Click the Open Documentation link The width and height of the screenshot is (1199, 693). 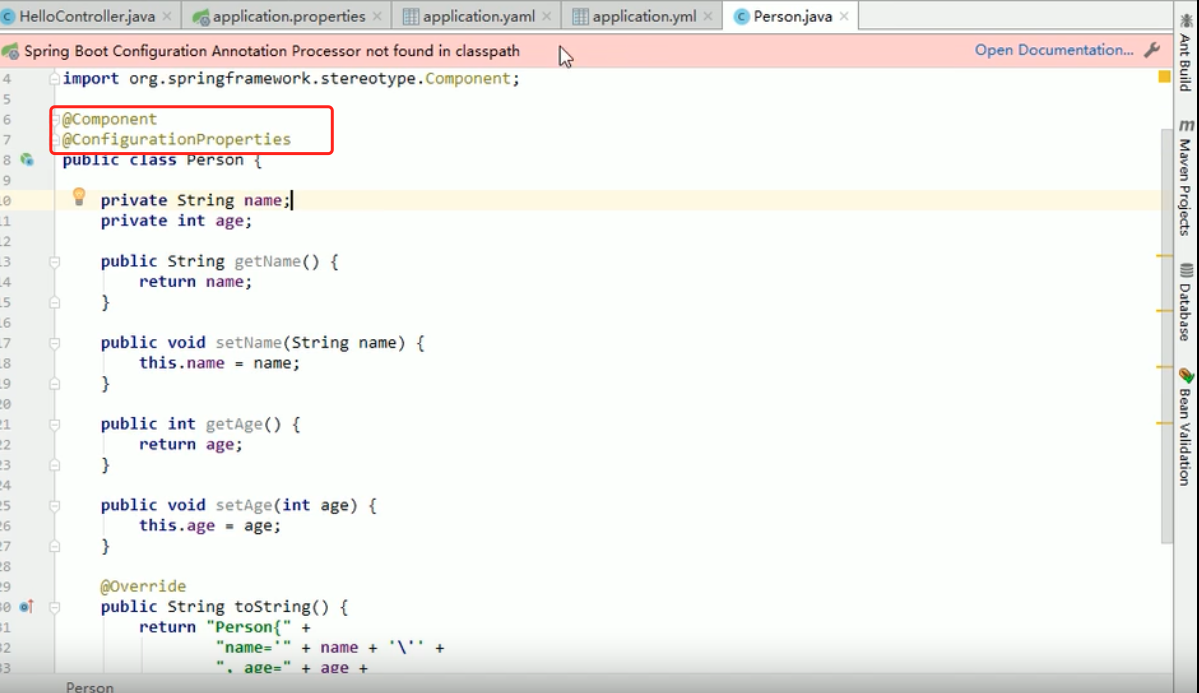coord(1054,50)
